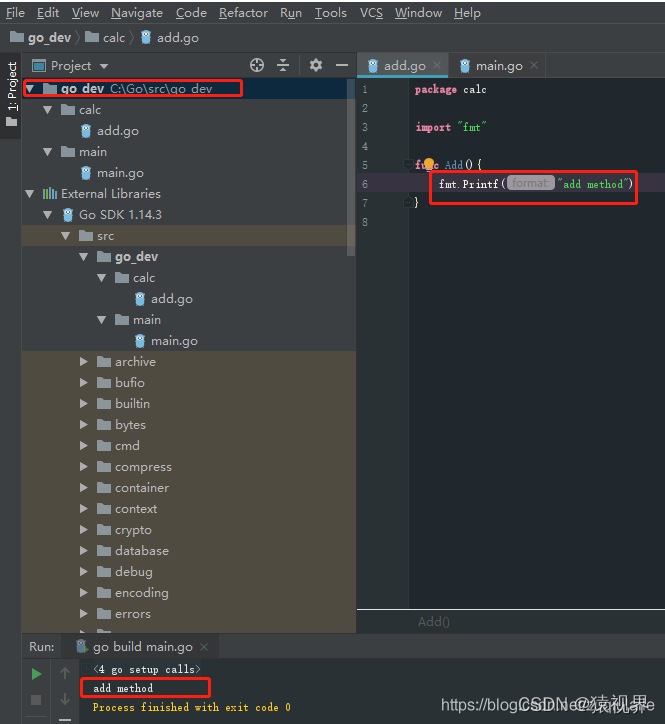Open the Help menu

[467, 12]
